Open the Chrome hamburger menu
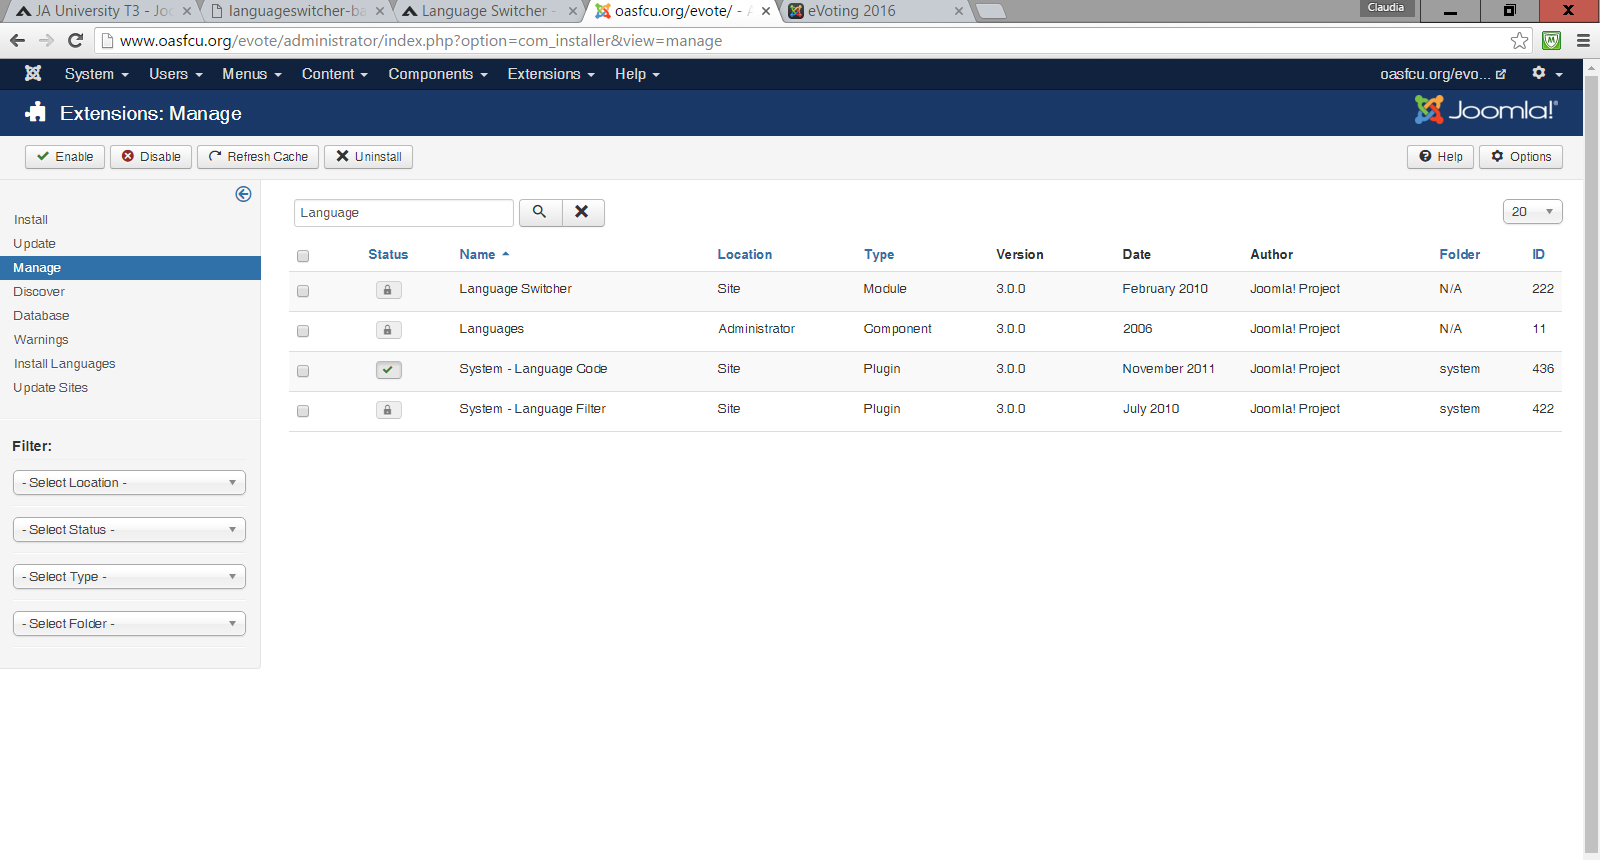Screen dimensions: 1600x860 pyautogui.click(x=1583, y=41)
